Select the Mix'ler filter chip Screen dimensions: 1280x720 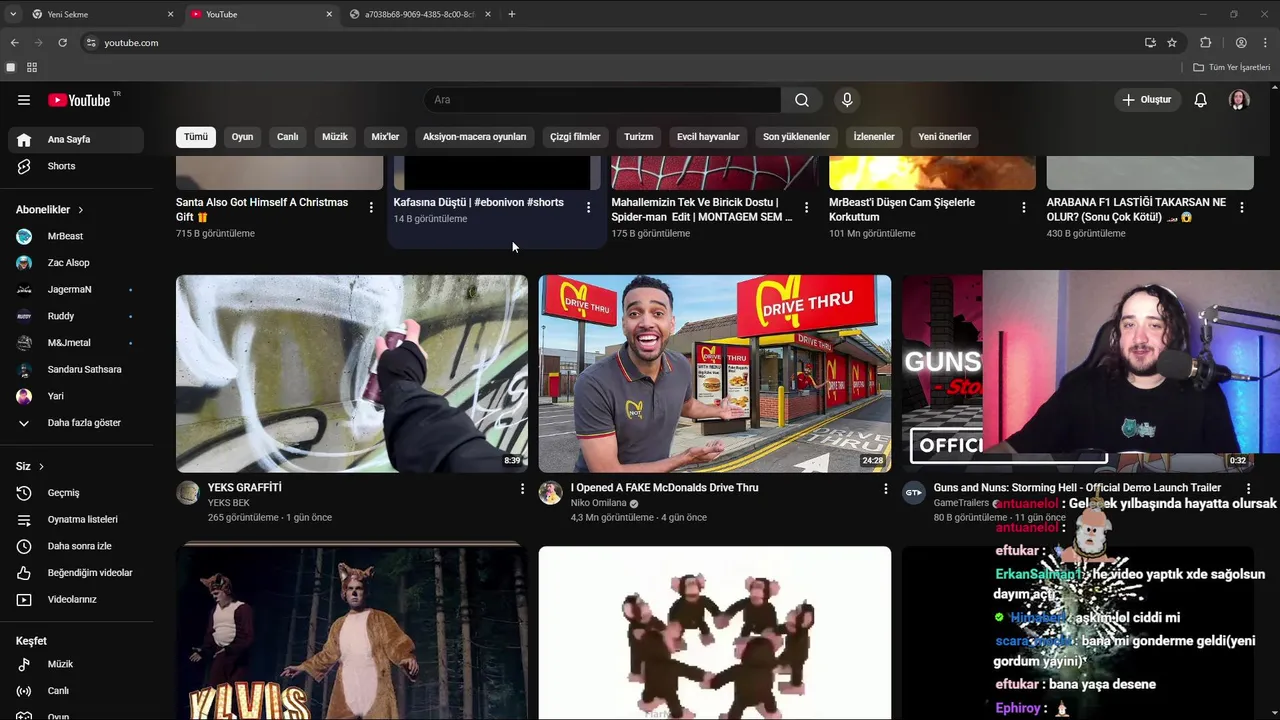point(385,137)
